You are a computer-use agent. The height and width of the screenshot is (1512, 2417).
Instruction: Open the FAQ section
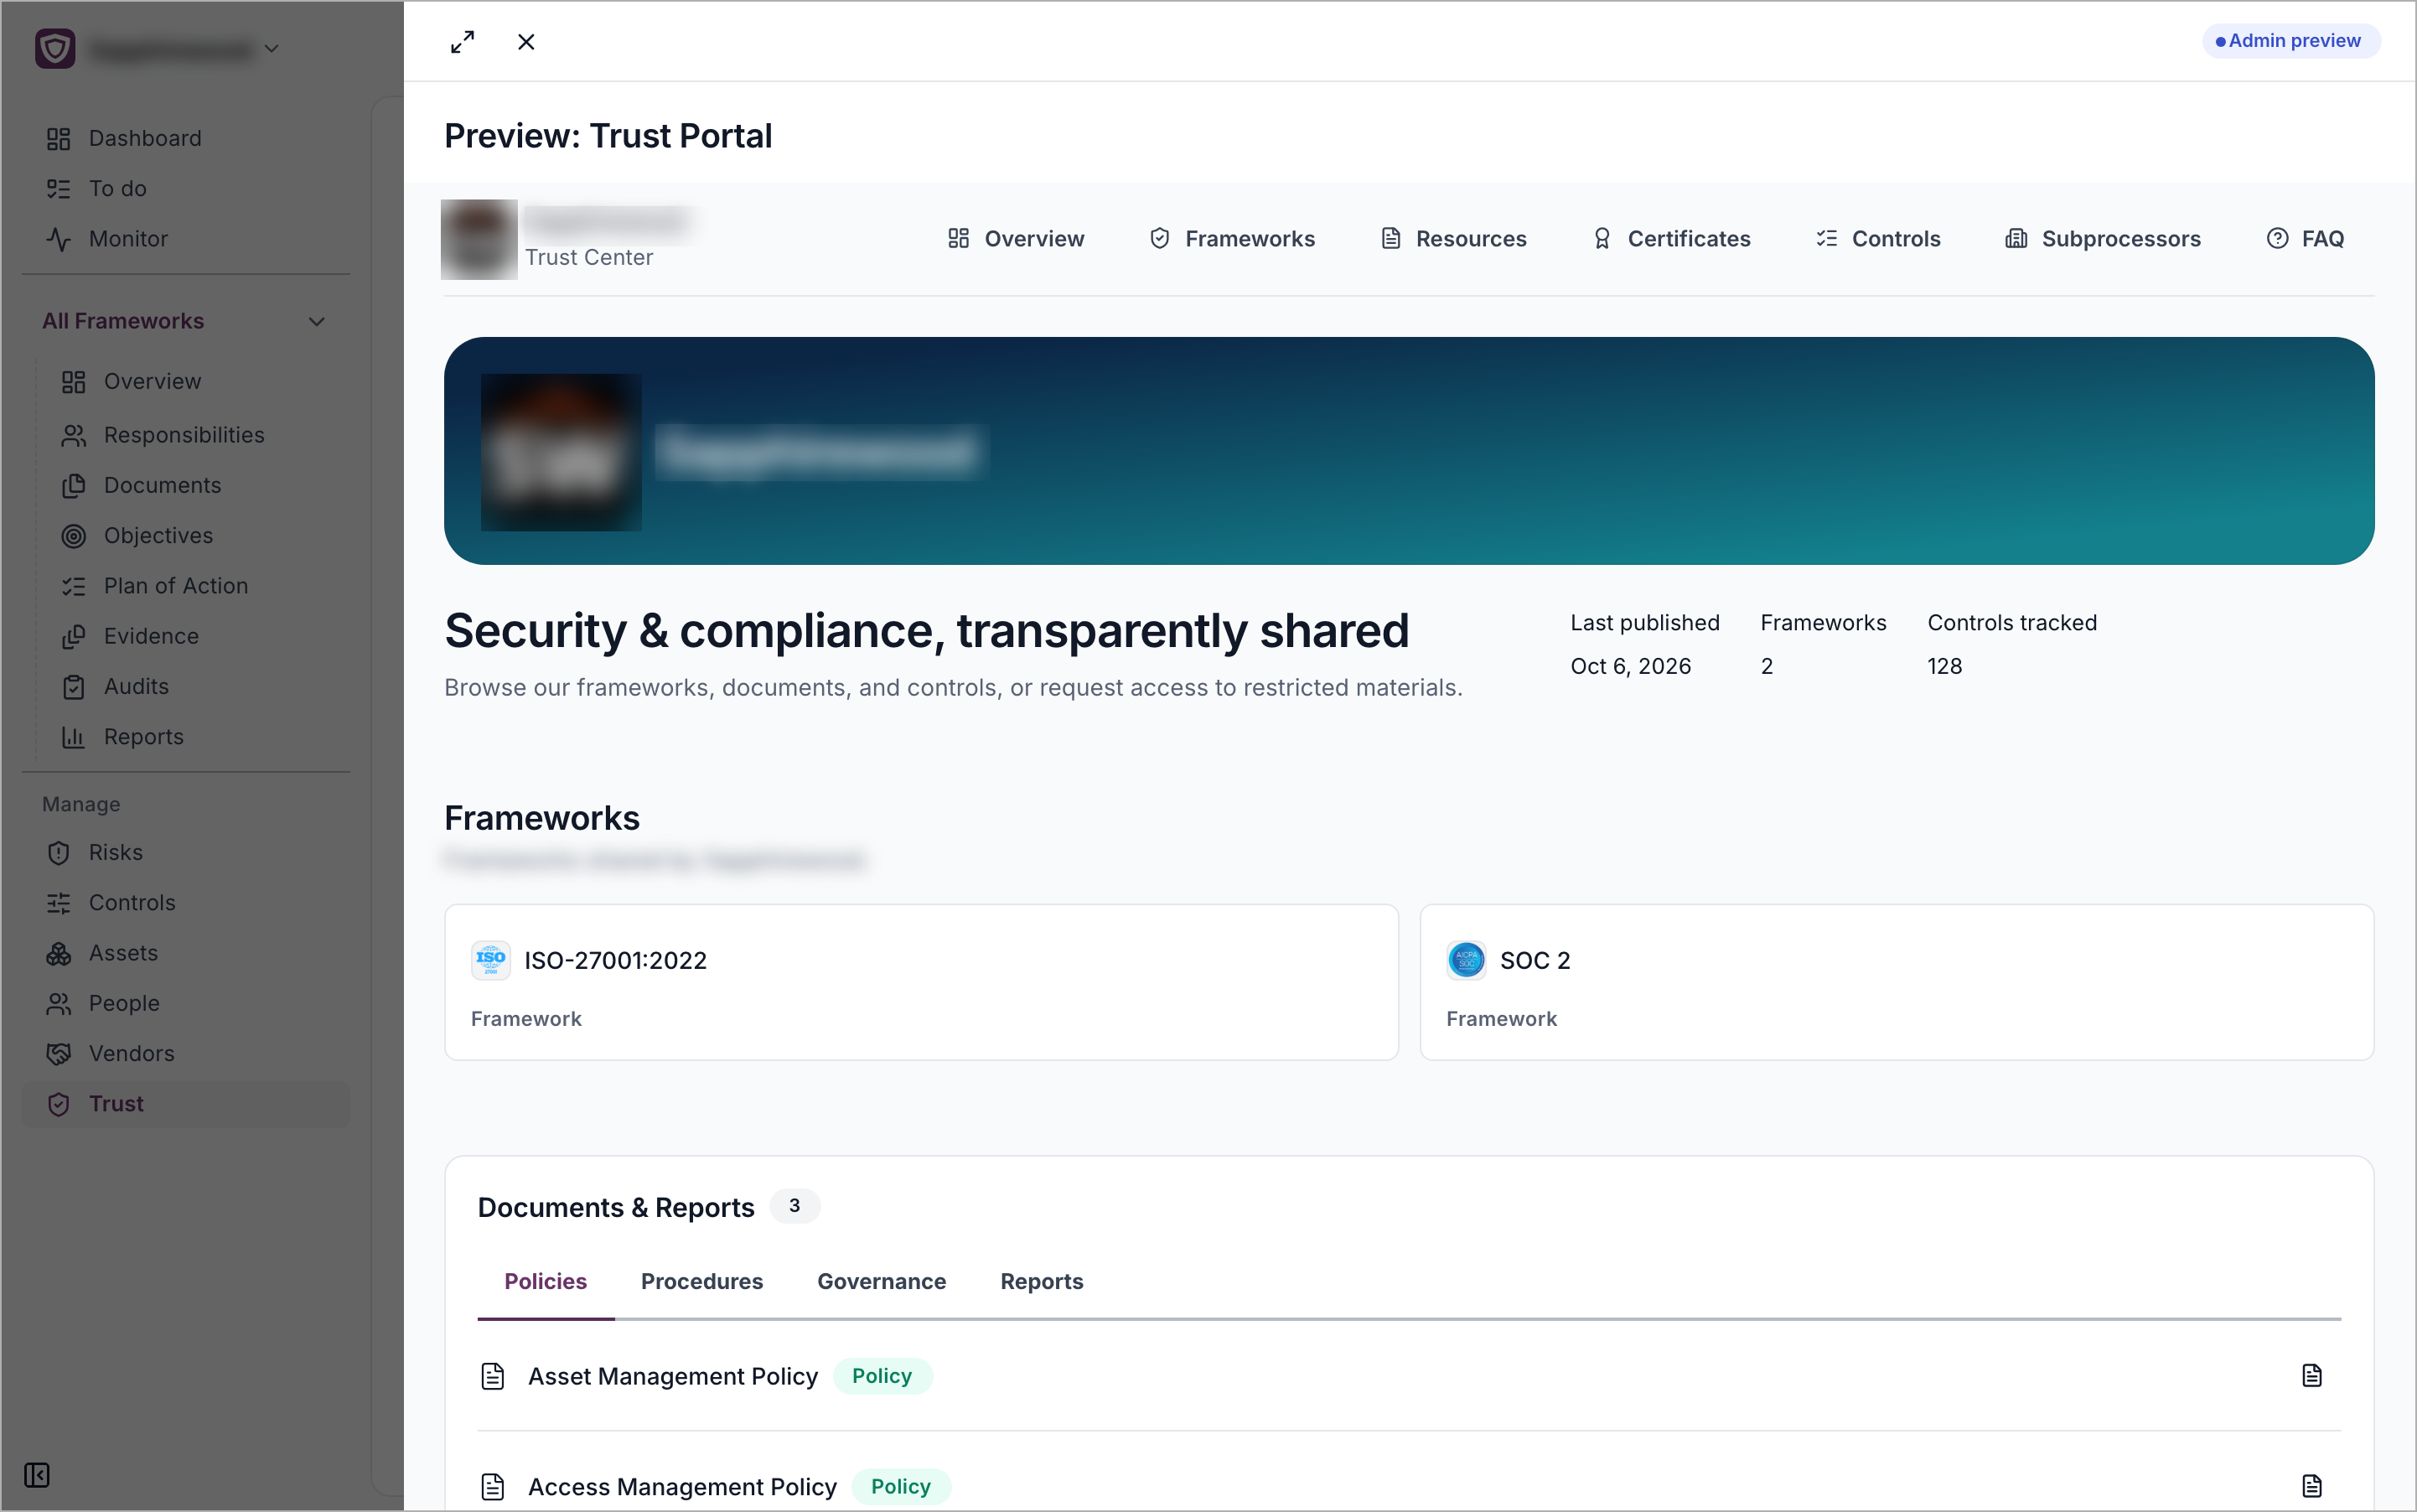coord(2305,238)
